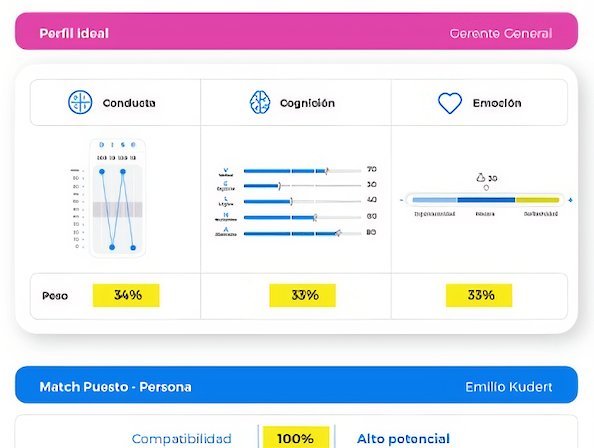Click the Conducta quadrant circle icon
The width and height of the screenshot is (594, 448).
[80, 102]
